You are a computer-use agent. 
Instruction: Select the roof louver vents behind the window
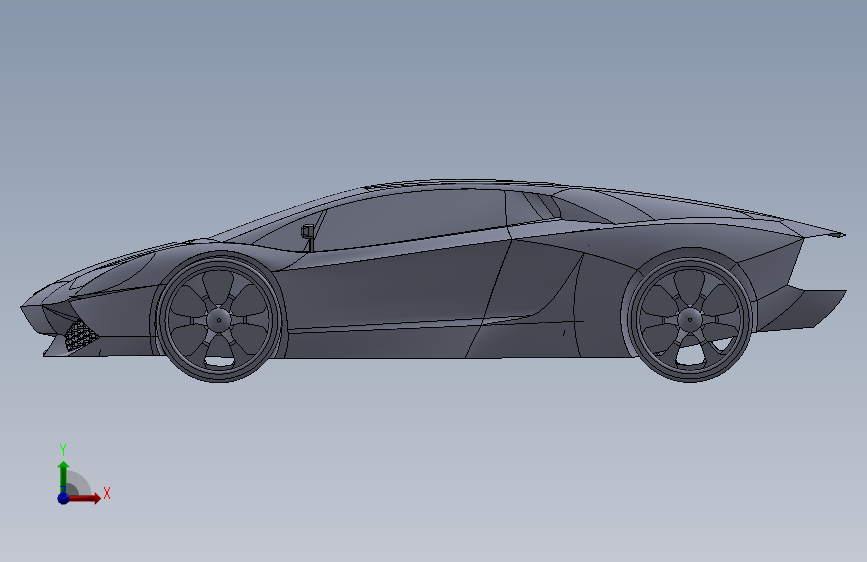(542, 205)
